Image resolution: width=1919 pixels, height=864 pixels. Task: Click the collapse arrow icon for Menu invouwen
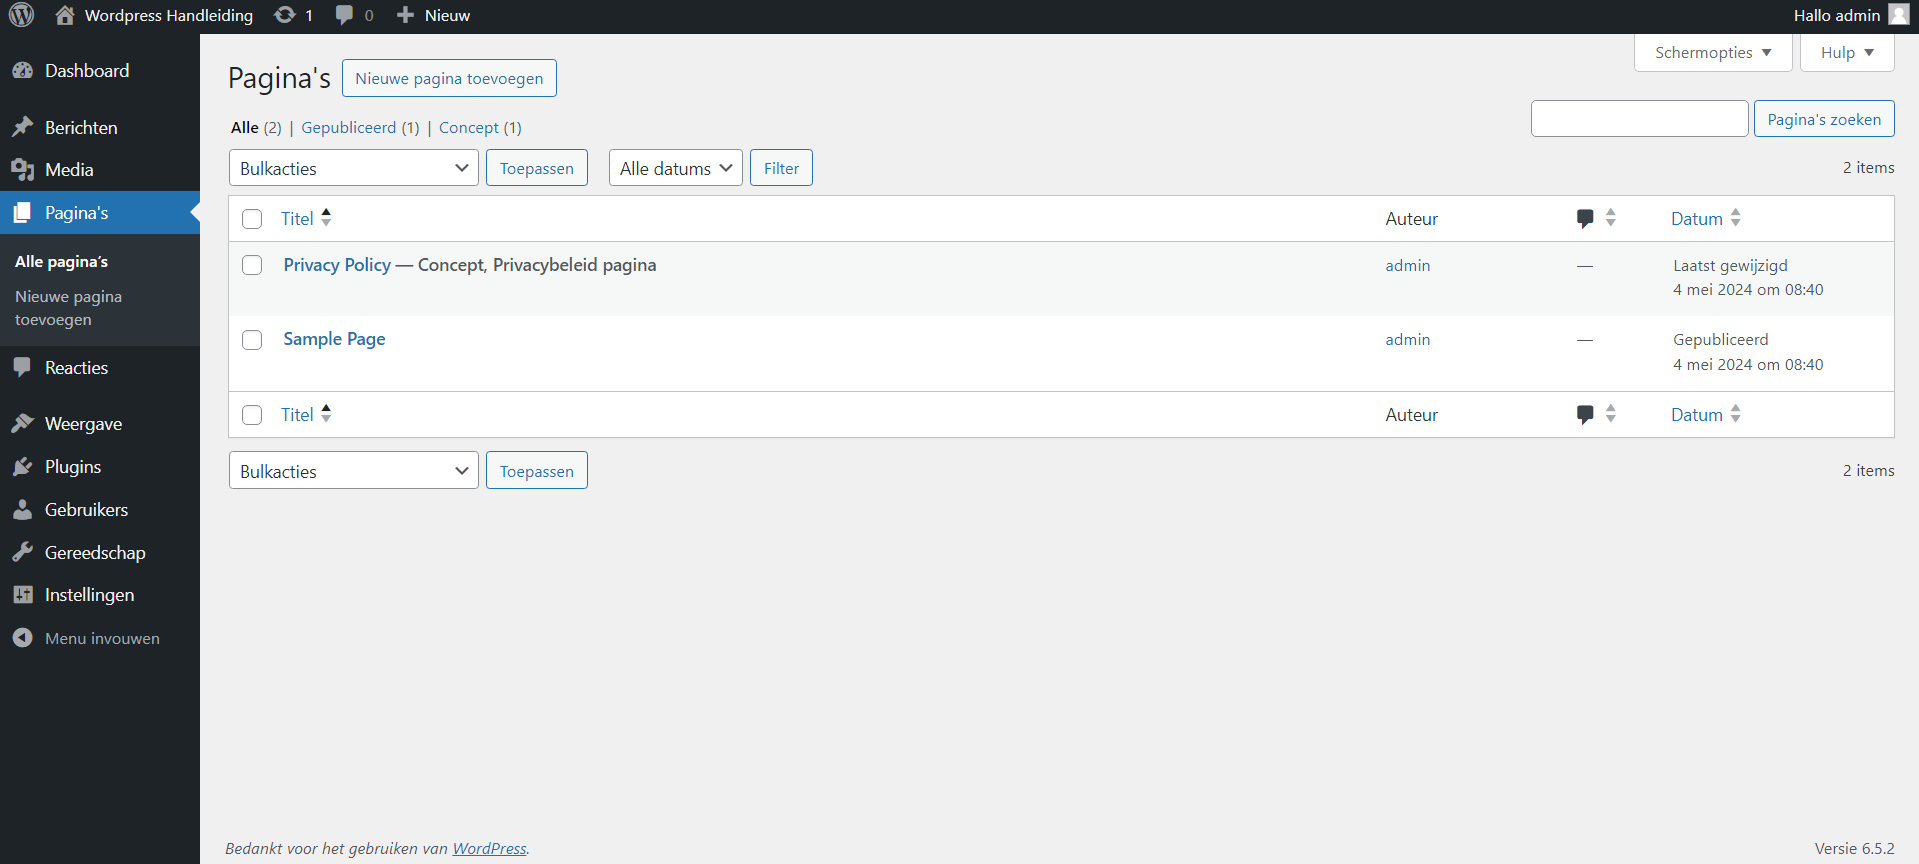(22, 638)
